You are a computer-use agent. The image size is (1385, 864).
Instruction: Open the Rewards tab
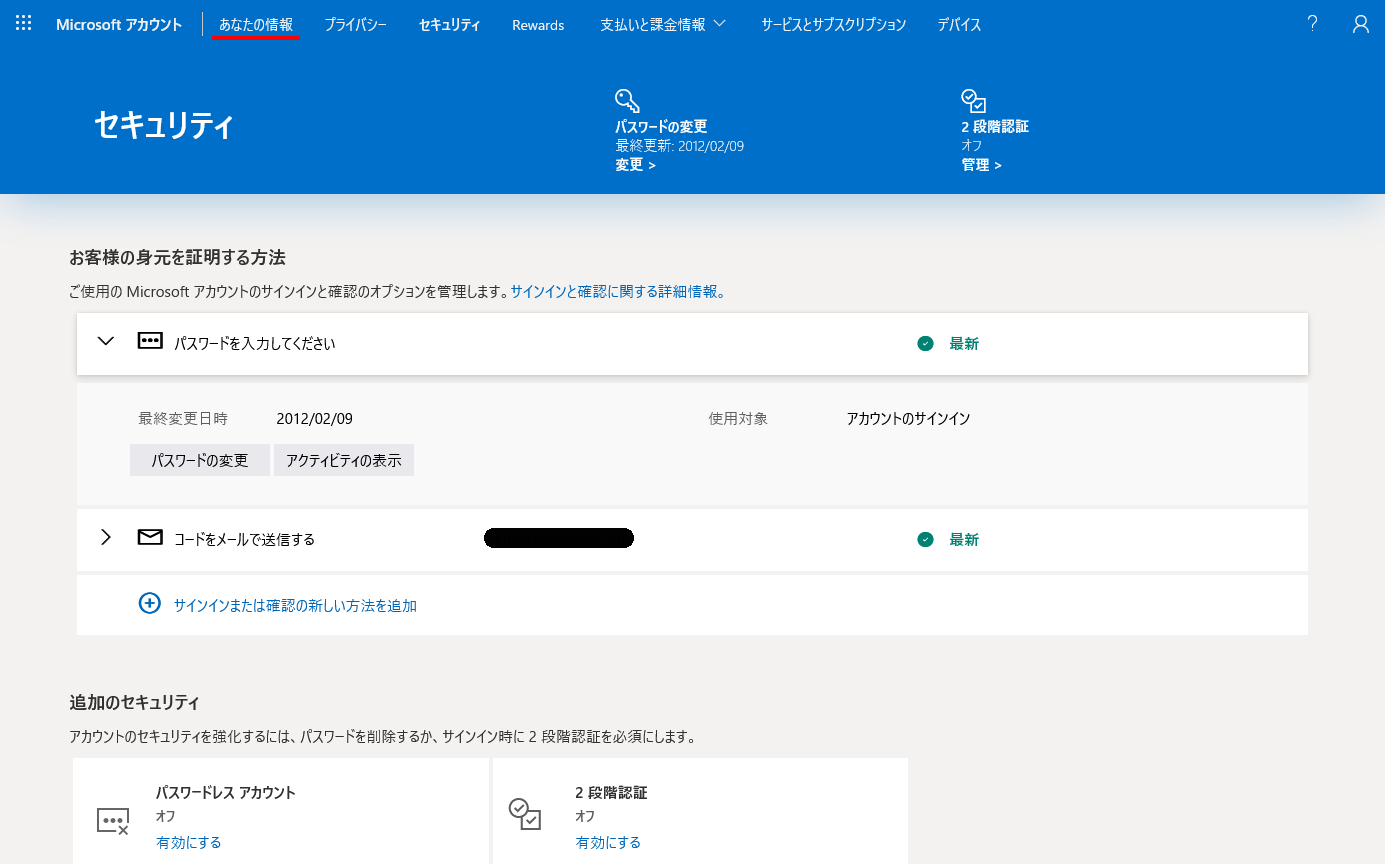538,24
